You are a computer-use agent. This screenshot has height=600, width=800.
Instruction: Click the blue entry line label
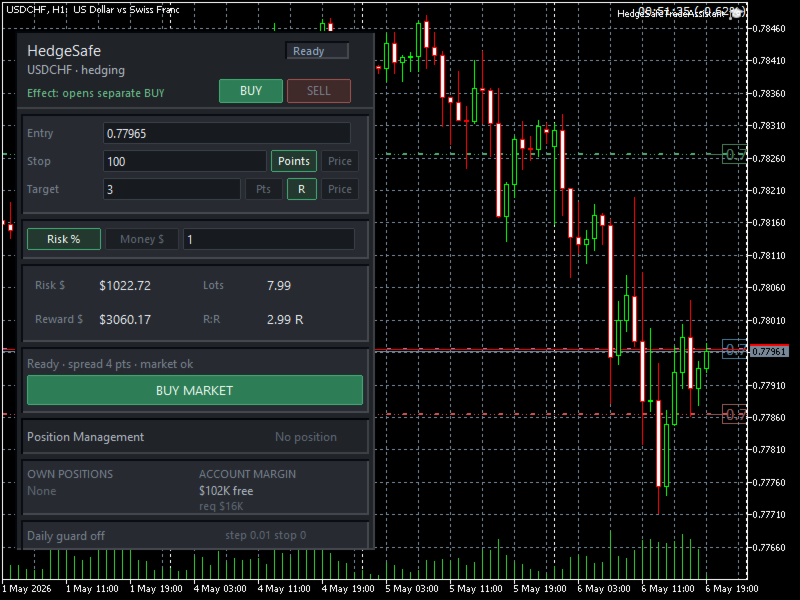point(735,349)
